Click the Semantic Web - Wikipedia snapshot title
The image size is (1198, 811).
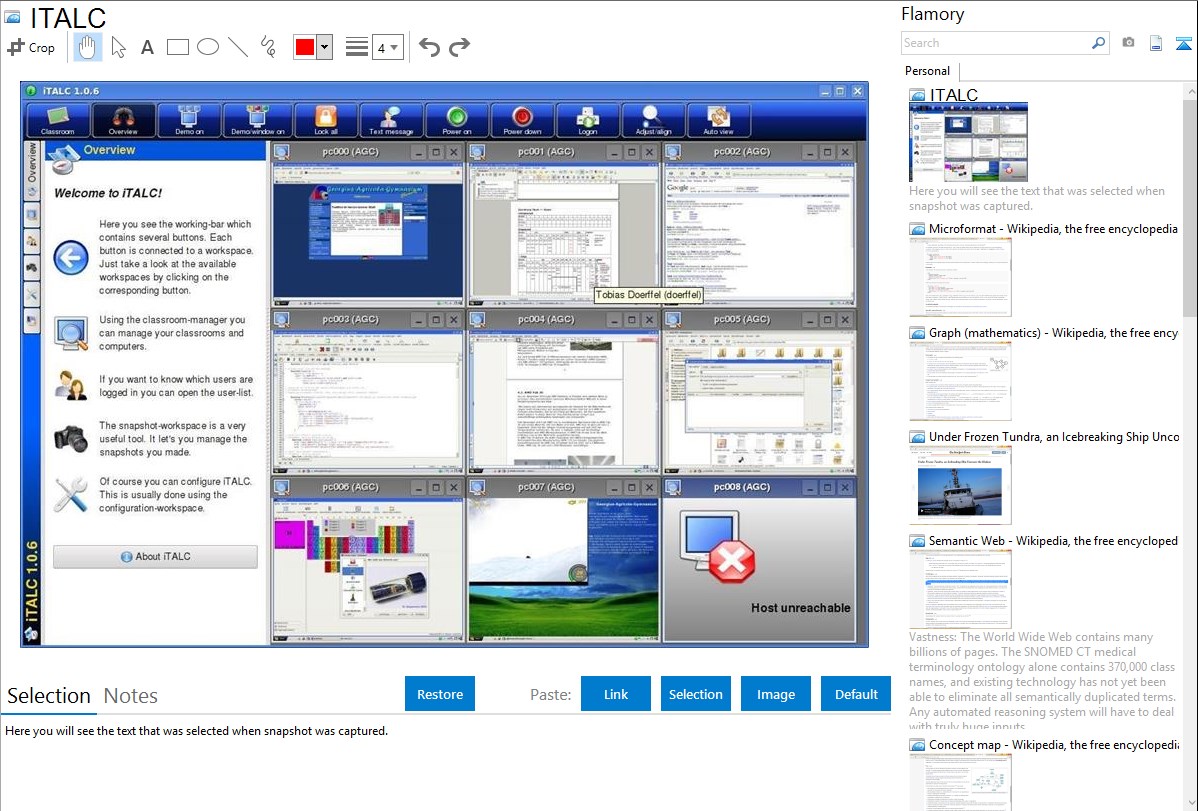pyautogui.click(x=1053, y=540)
